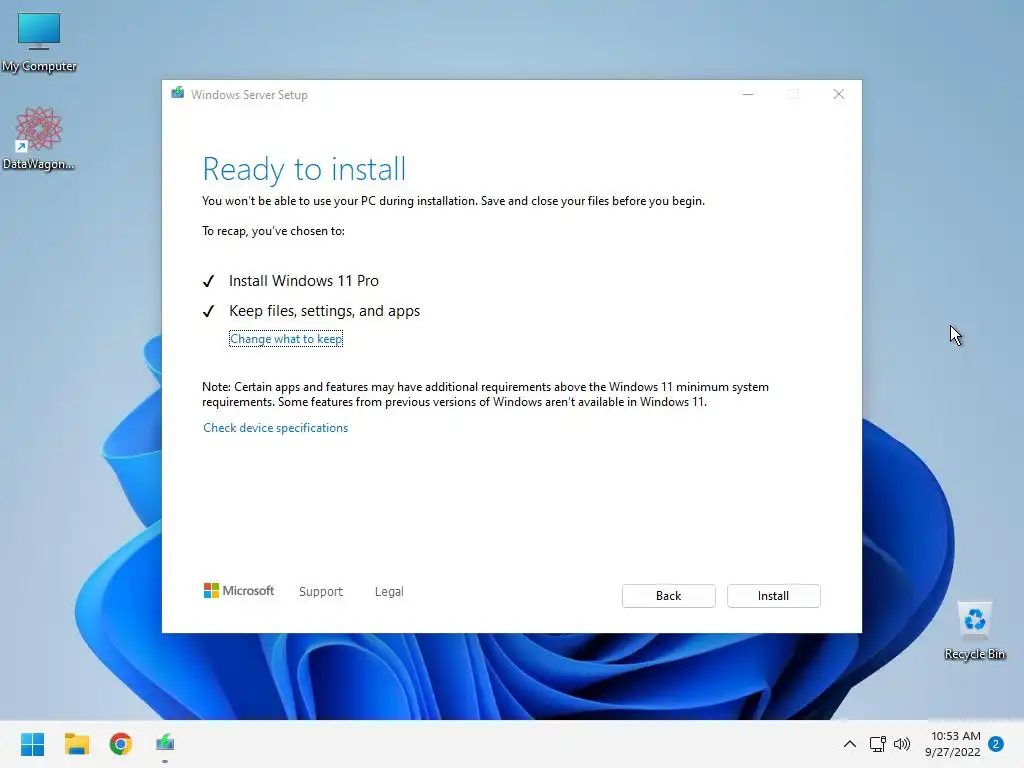Select the Recycle Bin desktop icon
This screenshot has height=768, width=1024.
[975, 631]
